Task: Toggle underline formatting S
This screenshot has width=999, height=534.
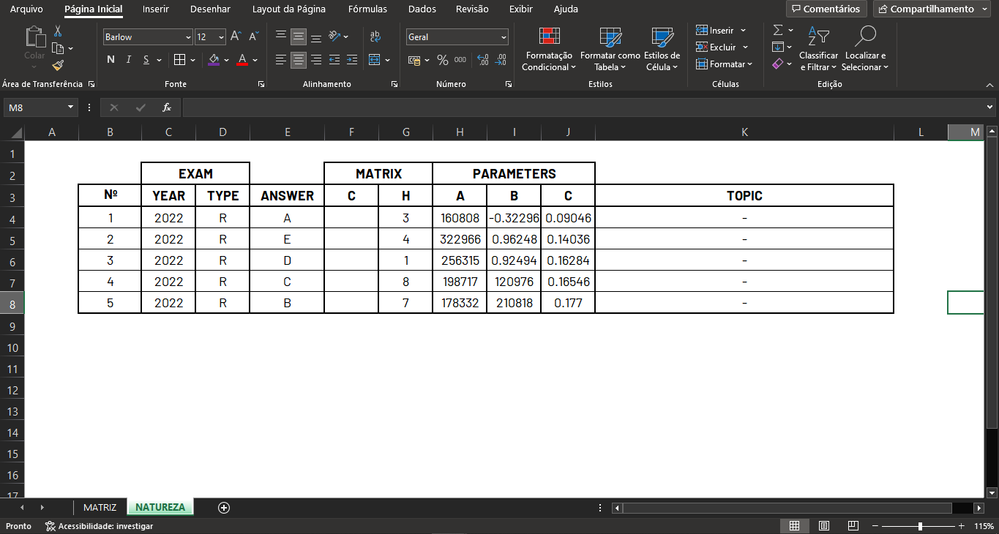Action: 145,60
